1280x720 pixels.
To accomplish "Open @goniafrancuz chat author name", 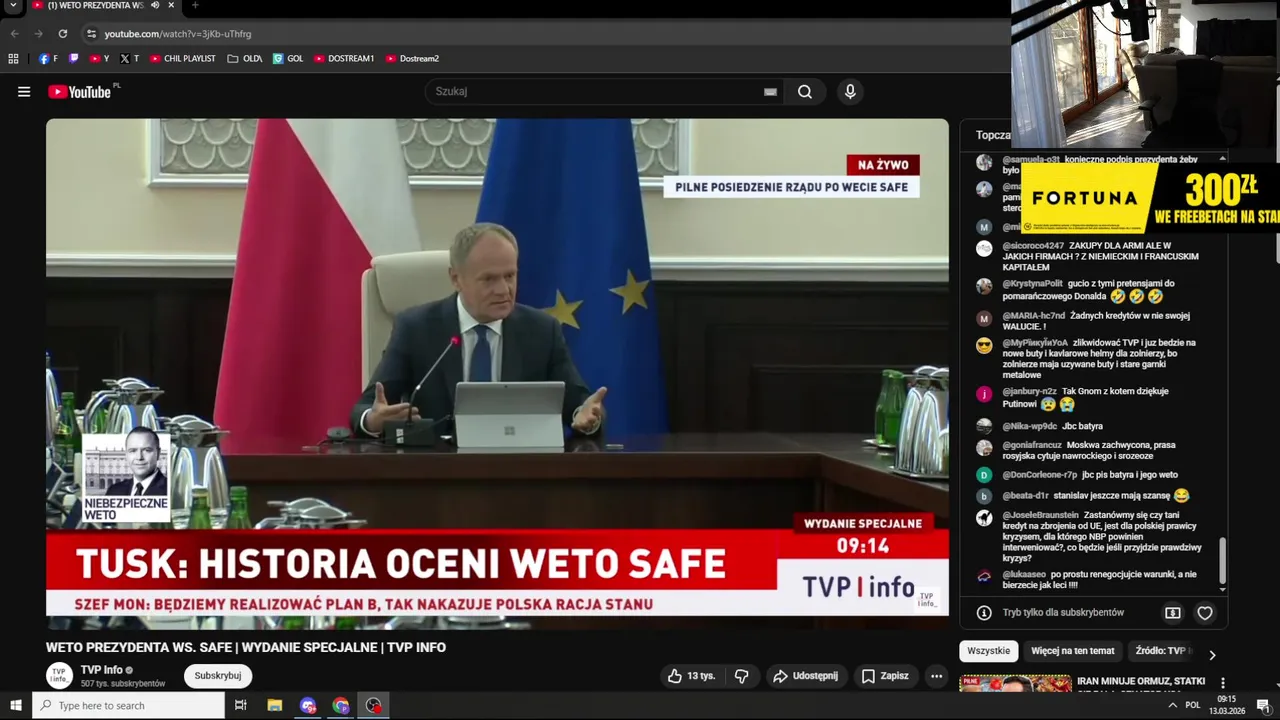I will coord(1032,445).
